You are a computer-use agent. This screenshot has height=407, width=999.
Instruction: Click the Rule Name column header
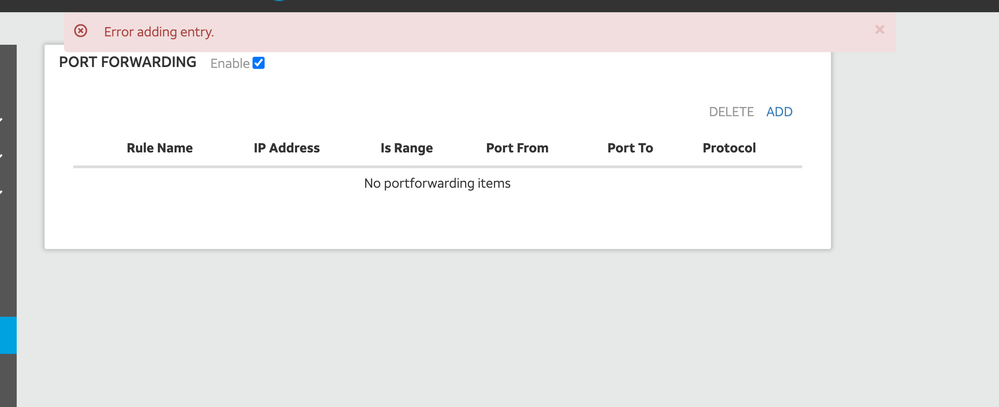(159, 148)
